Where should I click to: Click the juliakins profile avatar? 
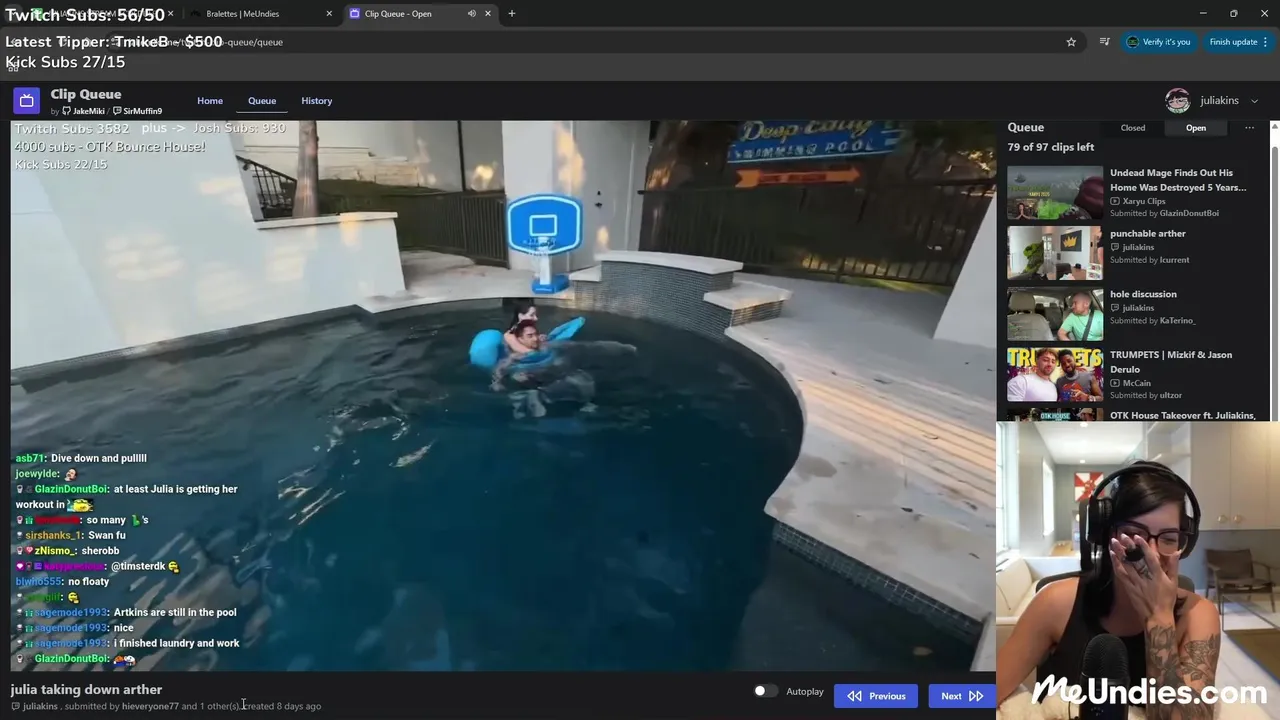pos(1178,101)
